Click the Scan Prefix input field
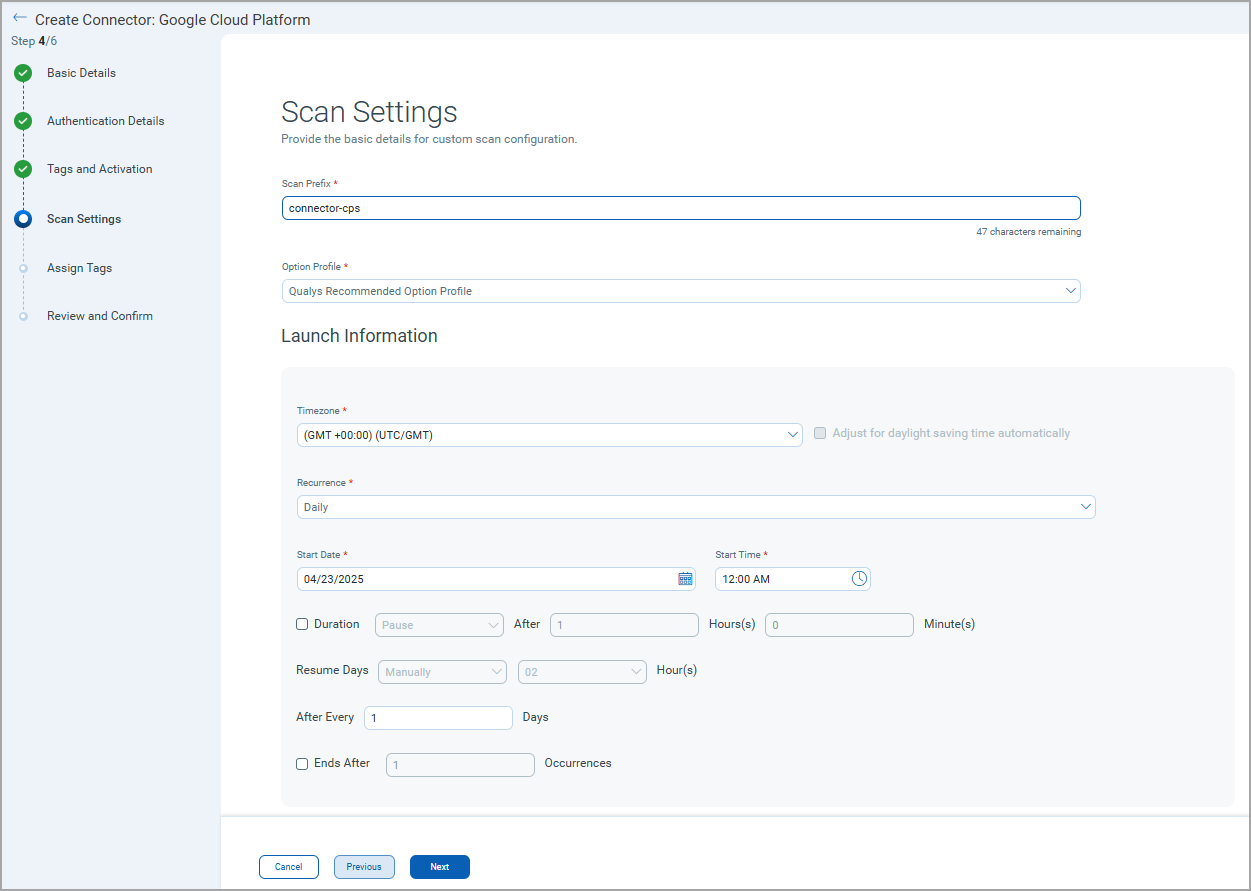Screen dimensions: 1251x891 pyautogui.click(x=681, y=208)
